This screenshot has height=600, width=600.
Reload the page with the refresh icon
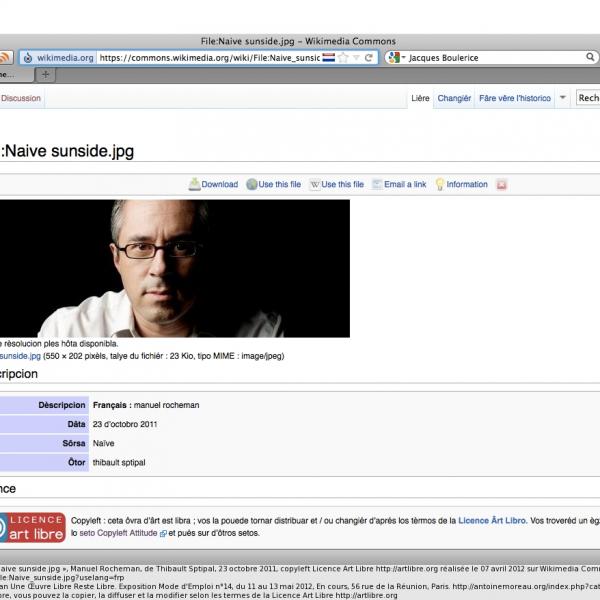click(x=368, y=58)
